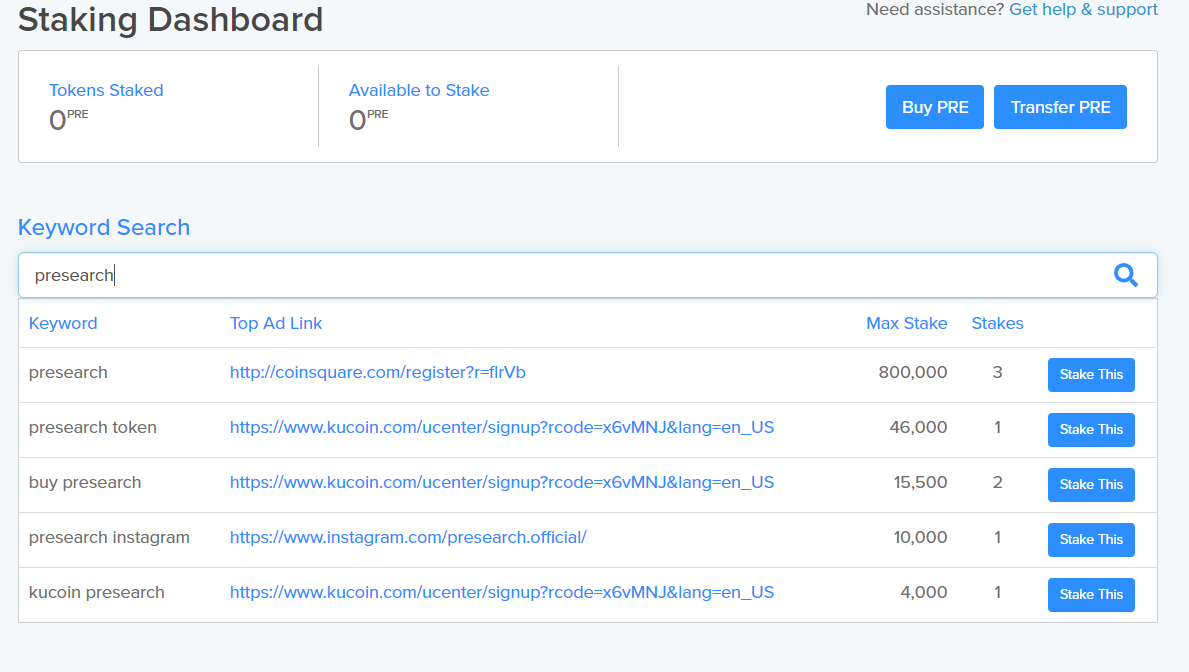
Task: Select the kucoin presearch keyword cell
Action: click(x=96, y=592)
